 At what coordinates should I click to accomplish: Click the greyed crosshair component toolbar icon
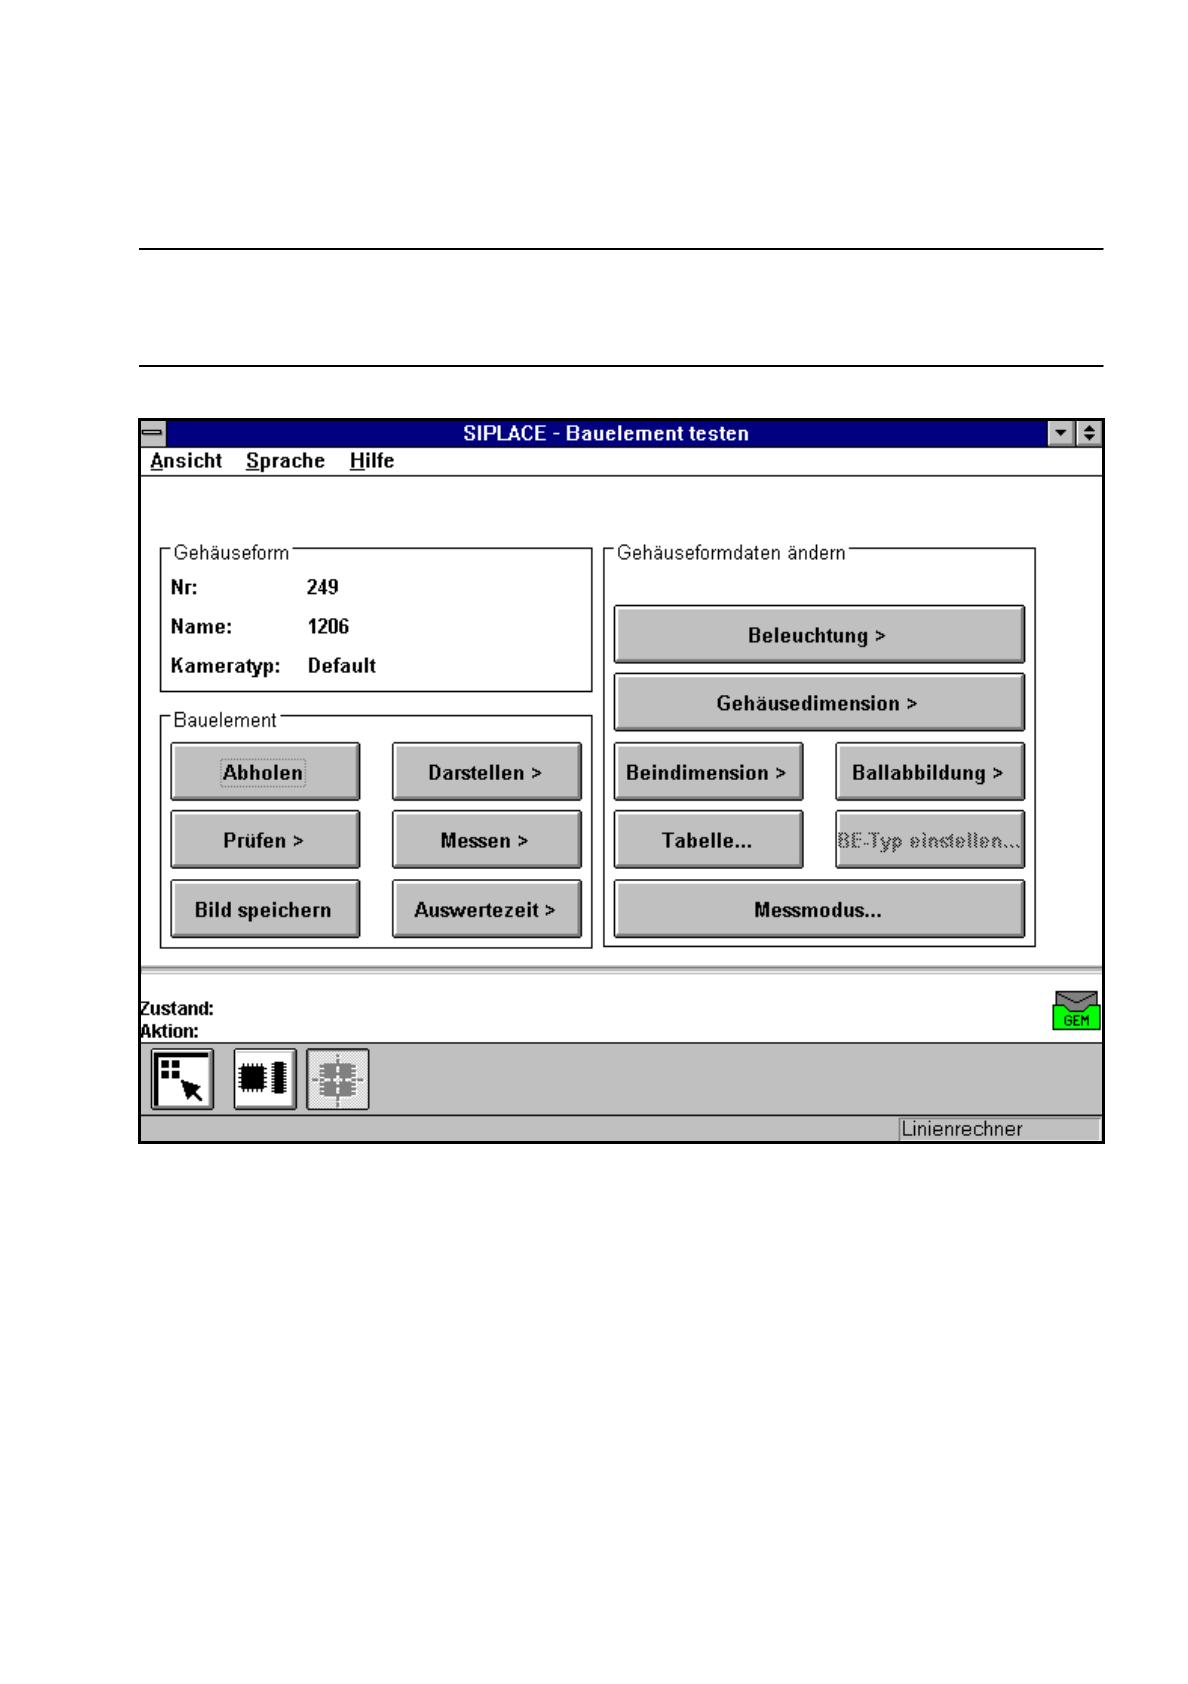338,1079
